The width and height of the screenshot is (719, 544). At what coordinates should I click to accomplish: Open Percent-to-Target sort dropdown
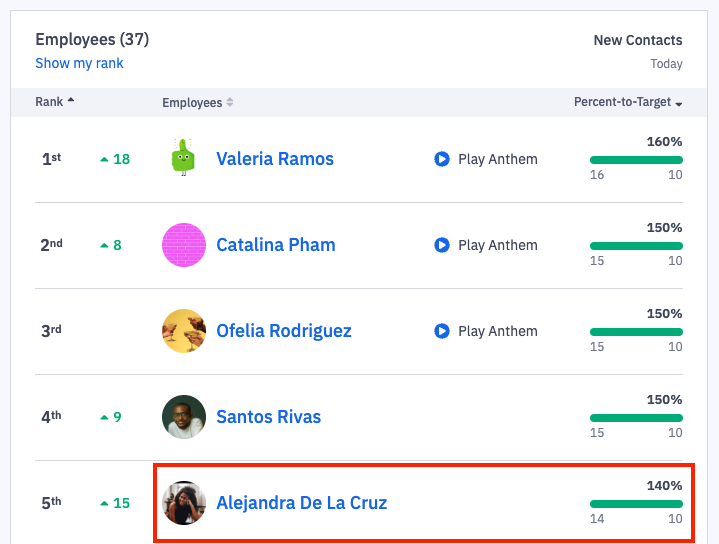coord(628,103)
